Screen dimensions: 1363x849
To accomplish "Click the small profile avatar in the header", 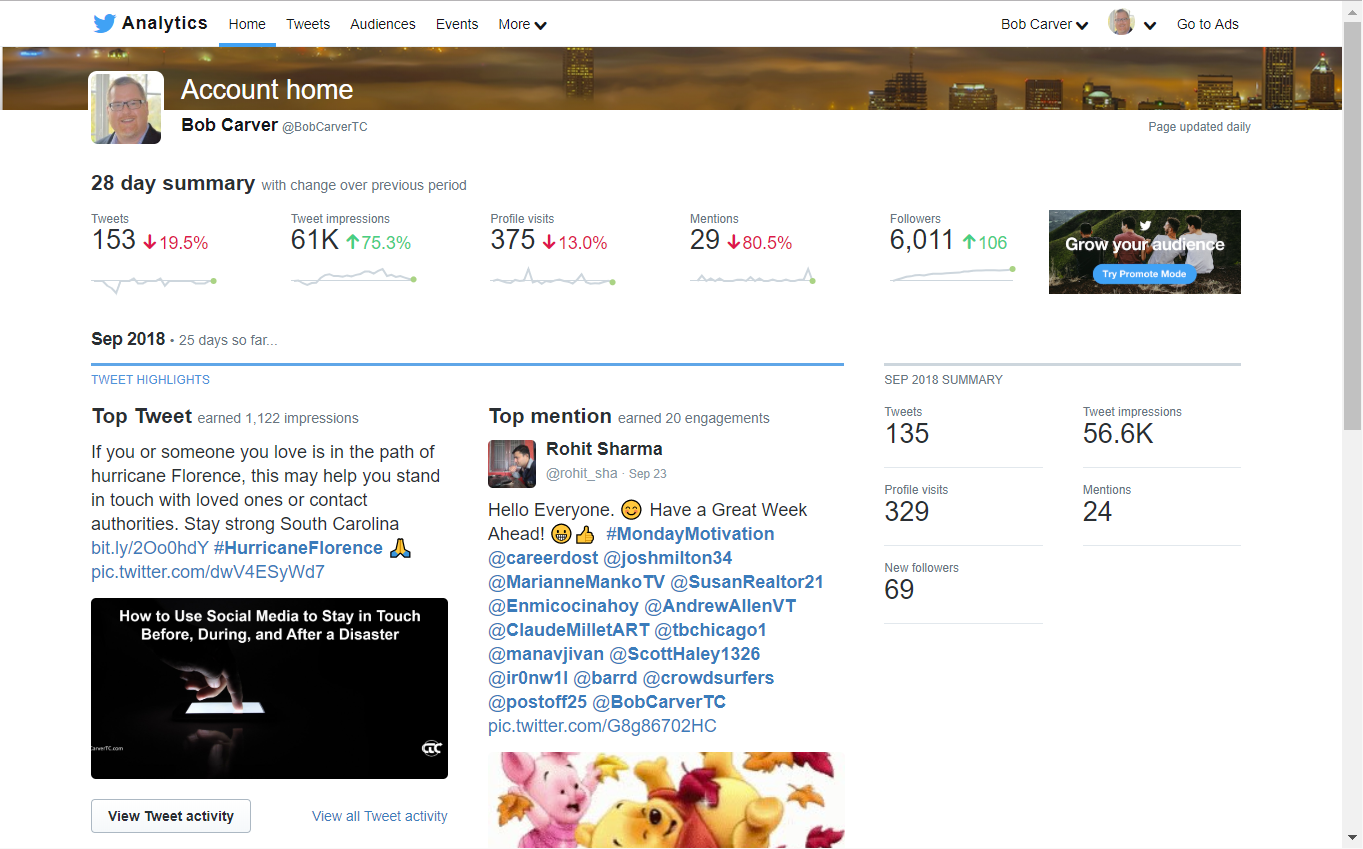I will [x=1121, y=22].
